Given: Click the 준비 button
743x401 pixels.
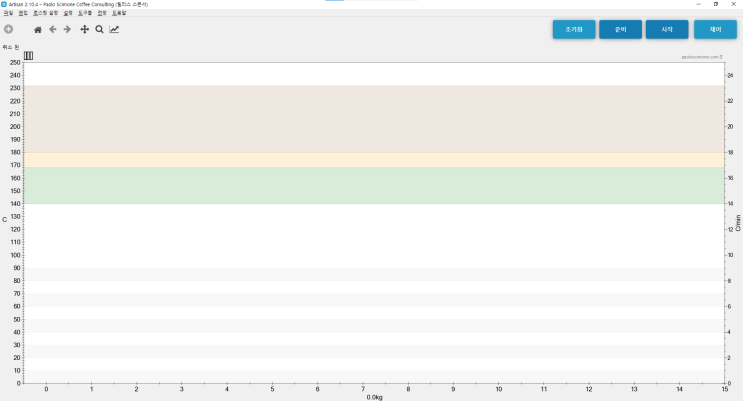Looking at the screenshot, I should (621, 29).
